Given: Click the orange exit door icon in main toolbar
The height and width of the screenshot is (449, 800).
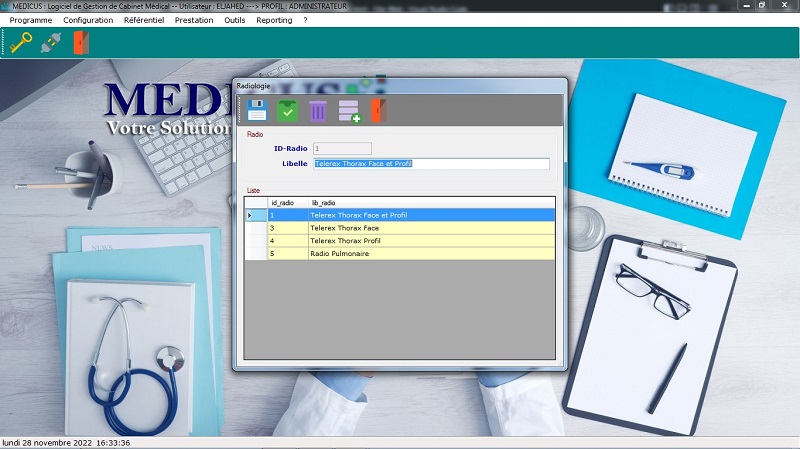Looking at the screenshot, I should 81,42.
